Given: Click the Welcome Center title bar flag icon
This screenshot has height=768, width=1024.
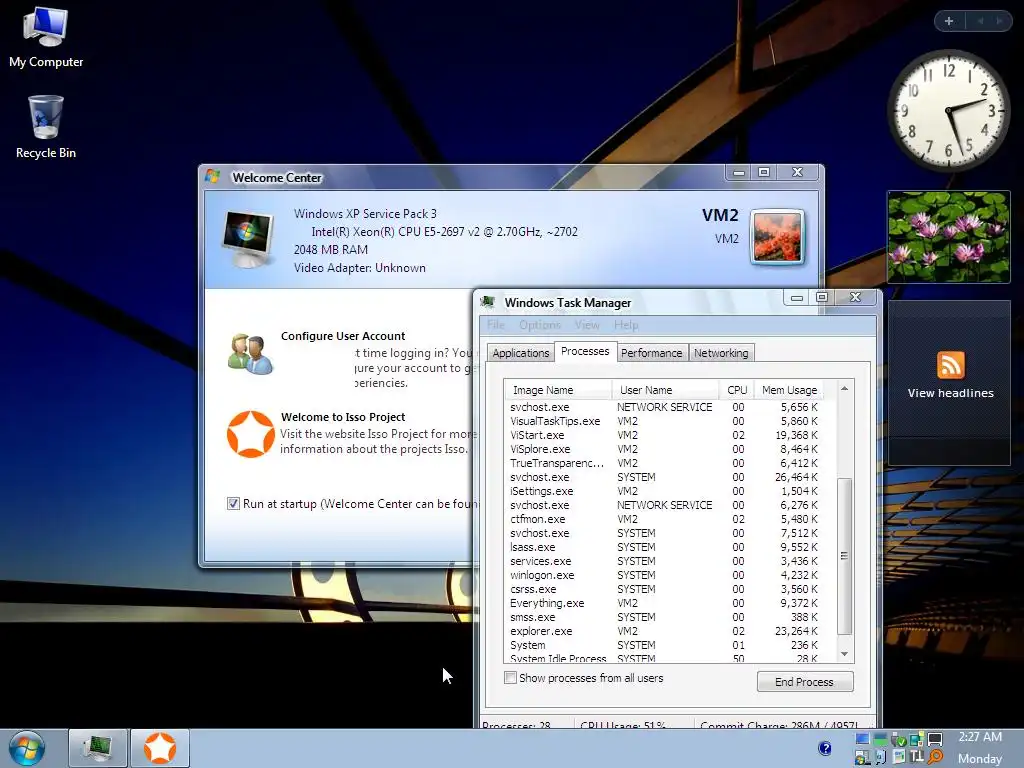Looking at the screenshot, I should pos(213,176).
